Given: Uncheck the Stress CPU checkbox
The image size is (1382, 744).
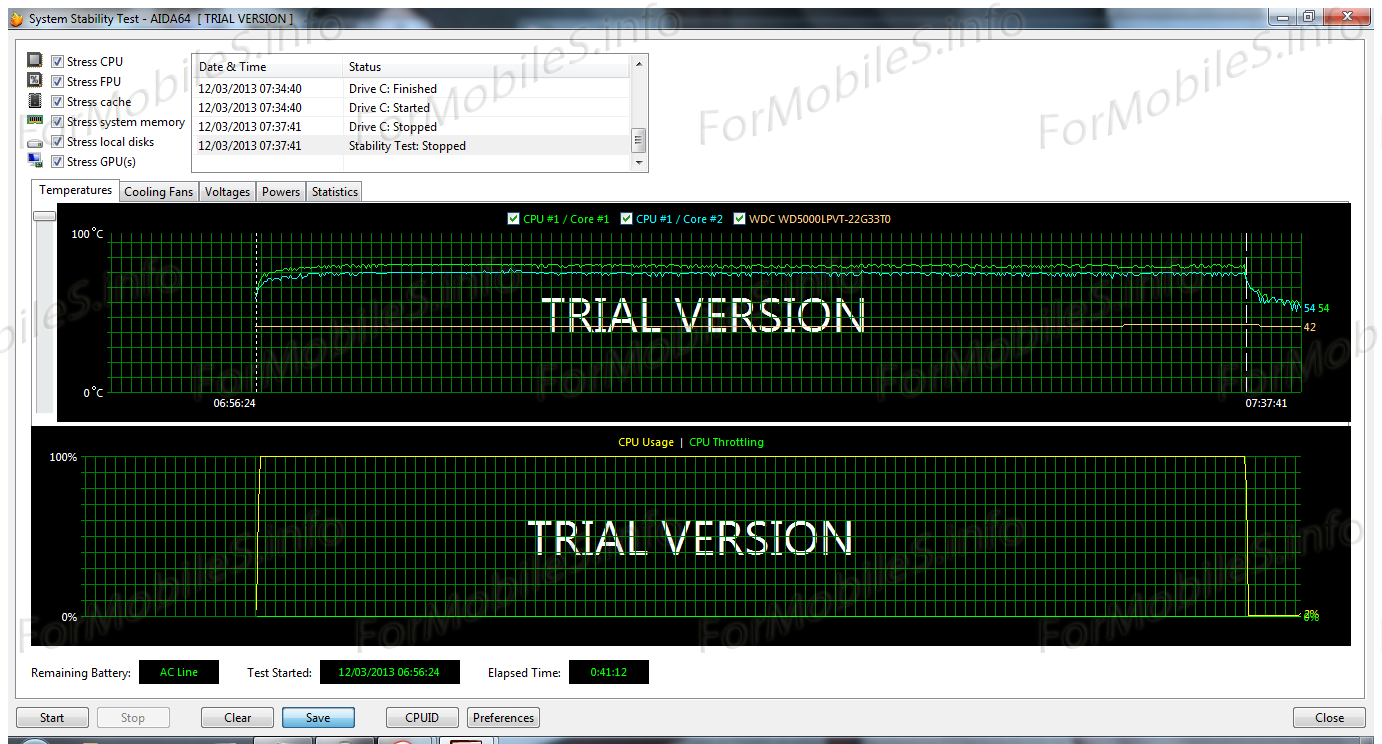Looking at the screenshot, I should (58, 62).
